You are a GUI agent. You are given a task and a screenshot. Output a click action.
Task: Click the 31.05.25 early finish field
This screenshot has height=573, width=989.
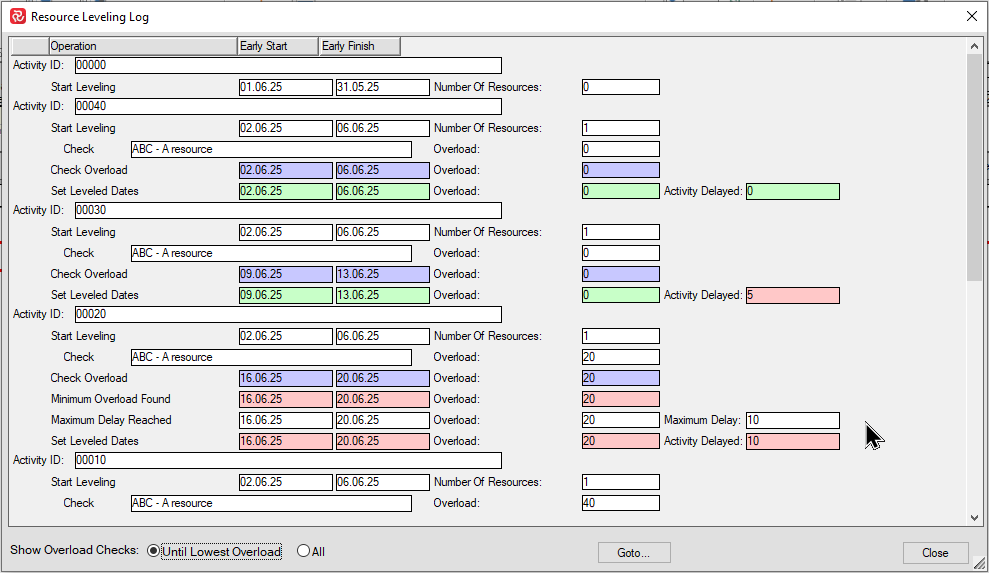point(383,87)
